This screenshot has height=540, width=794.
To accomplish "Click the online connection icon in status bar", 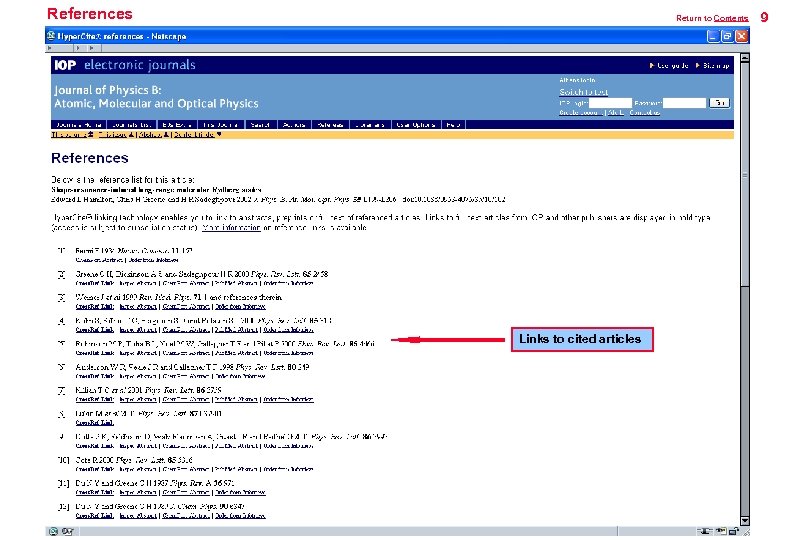I will (704, 531).
